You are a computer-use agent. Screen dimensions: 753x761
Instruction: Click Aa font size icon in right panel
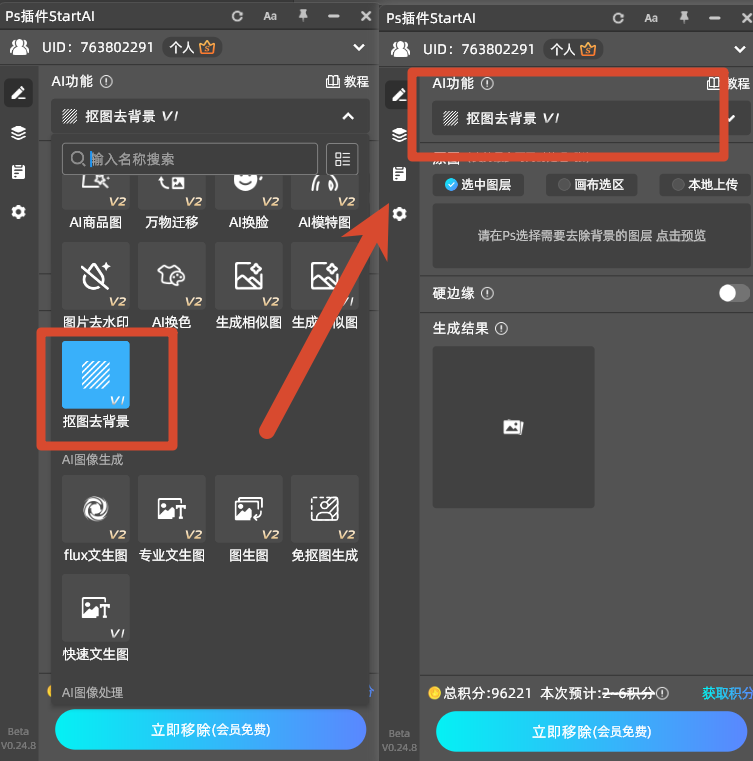click(651, 18)
